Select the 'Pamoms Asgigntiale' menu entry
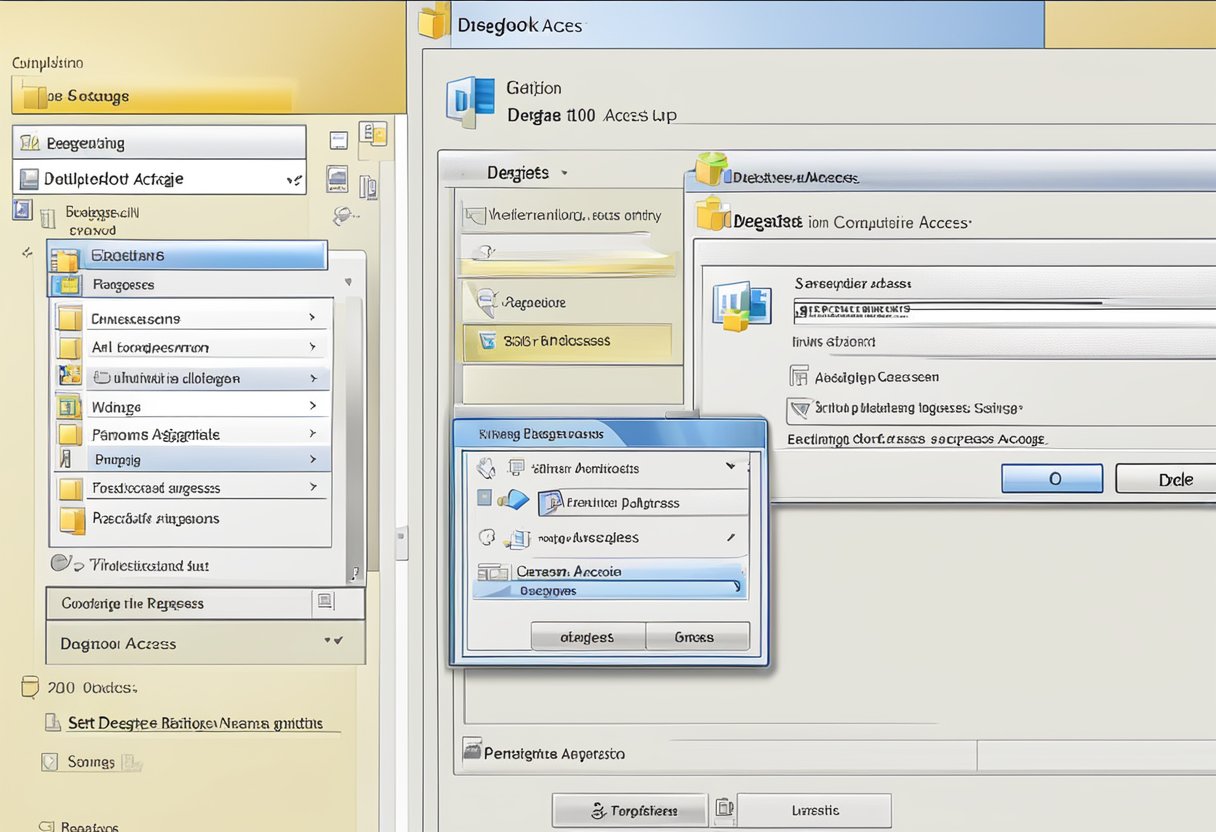The width and height of the screenshot is (1216, 832). 155,434
